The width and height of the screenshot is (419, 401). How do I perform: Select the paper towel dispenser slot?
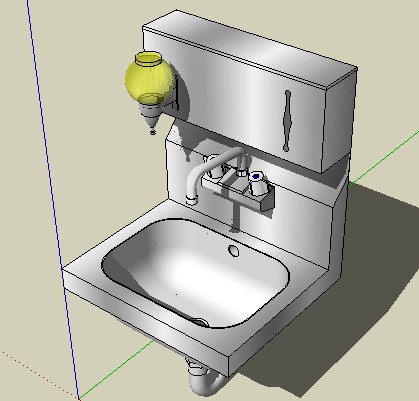click(287, 121)
